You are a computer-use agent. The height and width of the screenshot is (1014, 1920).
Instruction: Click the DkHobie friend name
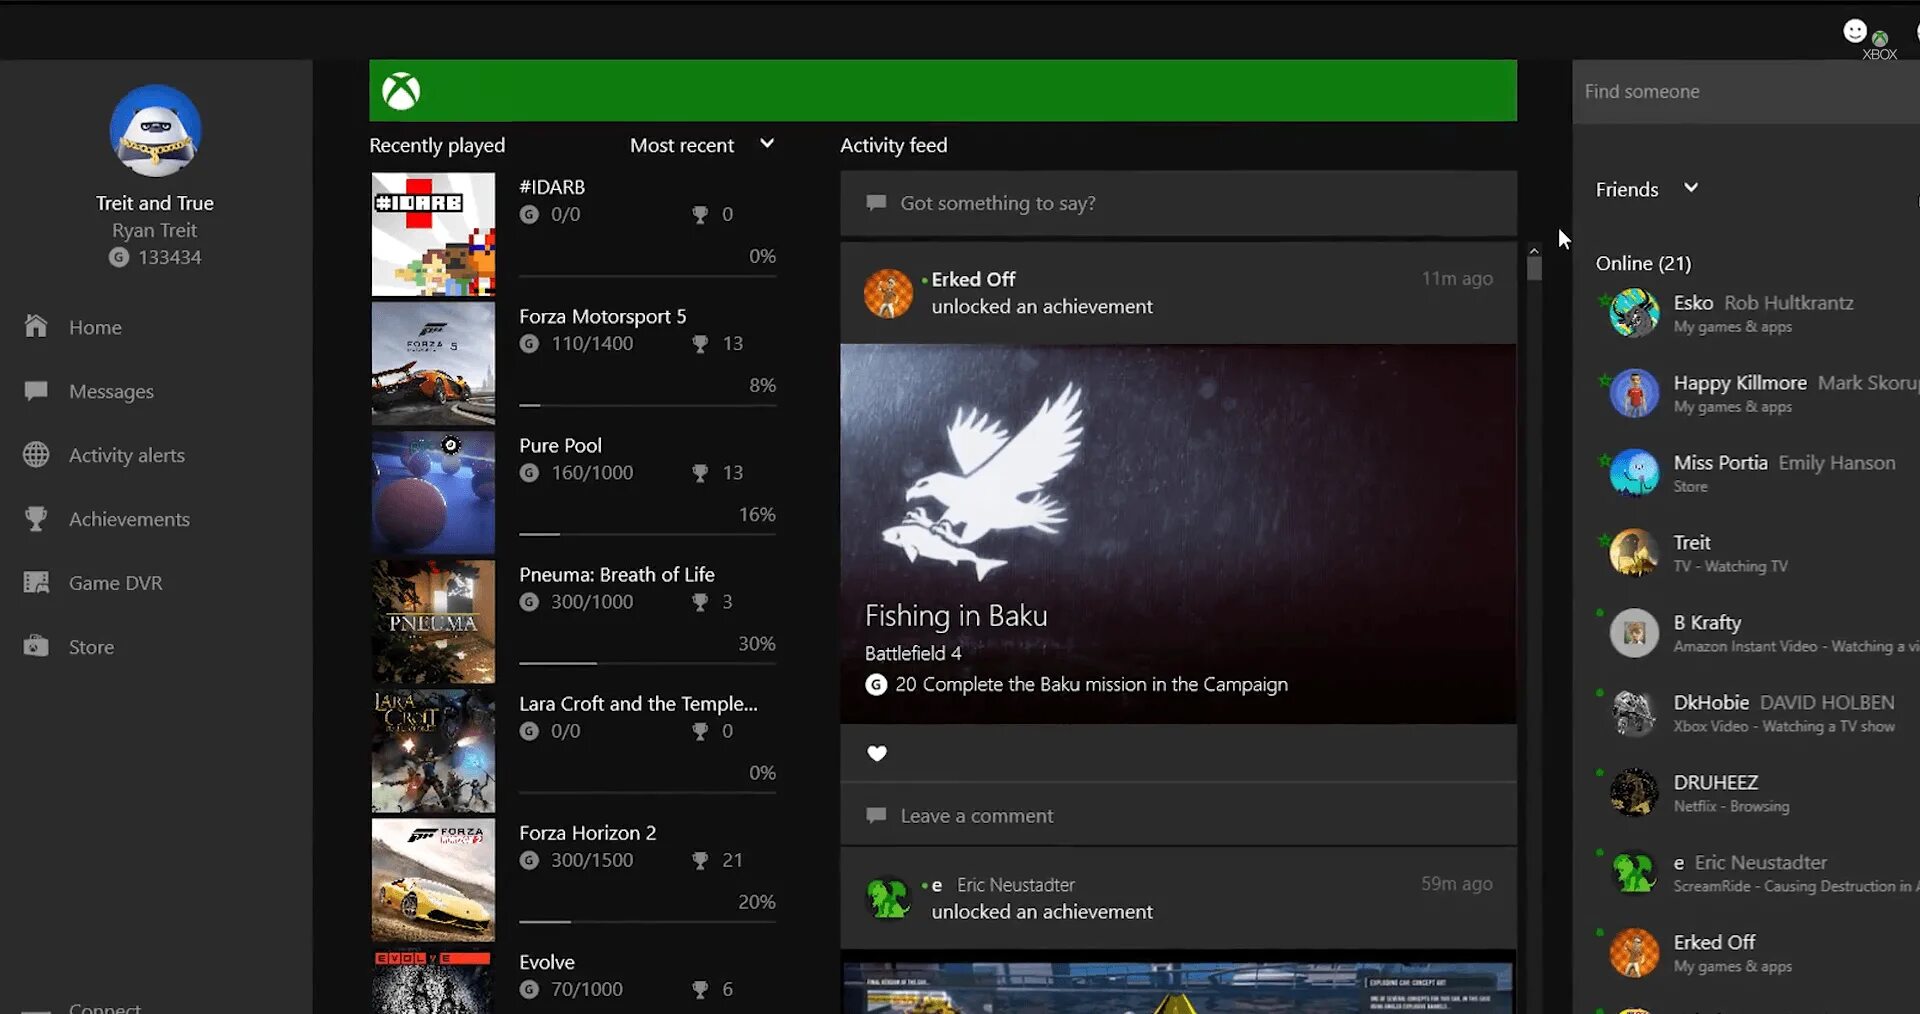click(1711, 702)
